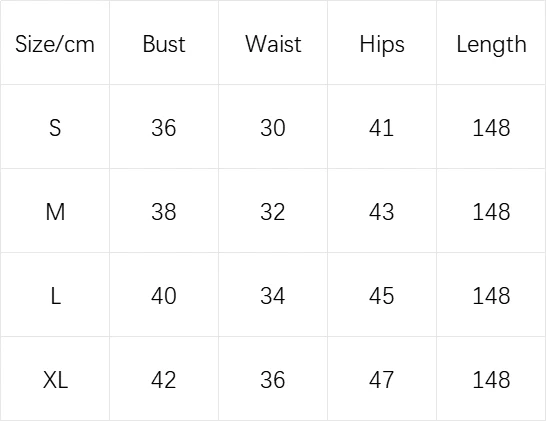
Task: Click the hips value 43 for size M
Action: [x=382, y=212]
